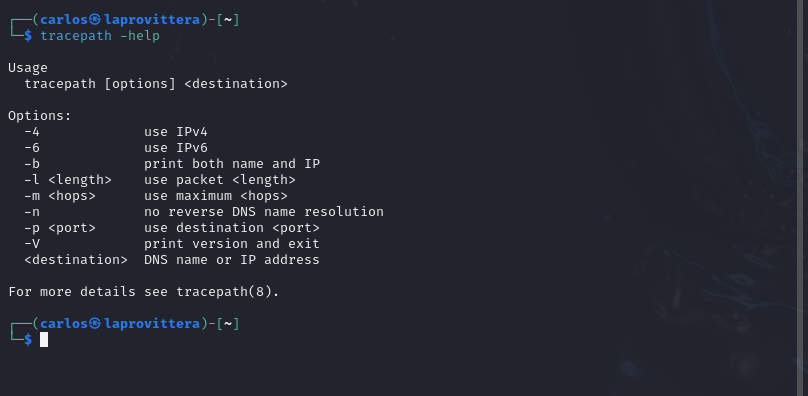Click the '-6' option for IPv6

[x=32, y=148]
